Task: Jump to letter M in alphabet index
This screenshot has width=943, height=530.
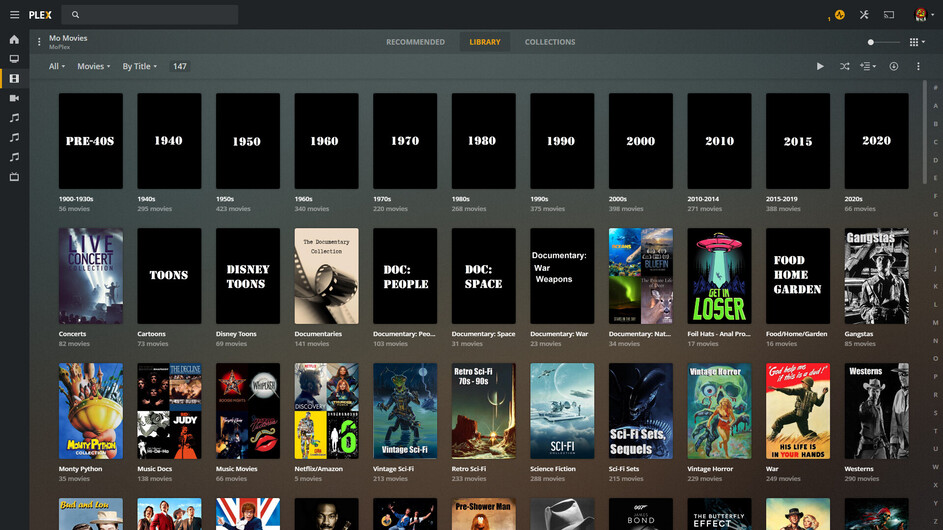Action: (935, 322)
